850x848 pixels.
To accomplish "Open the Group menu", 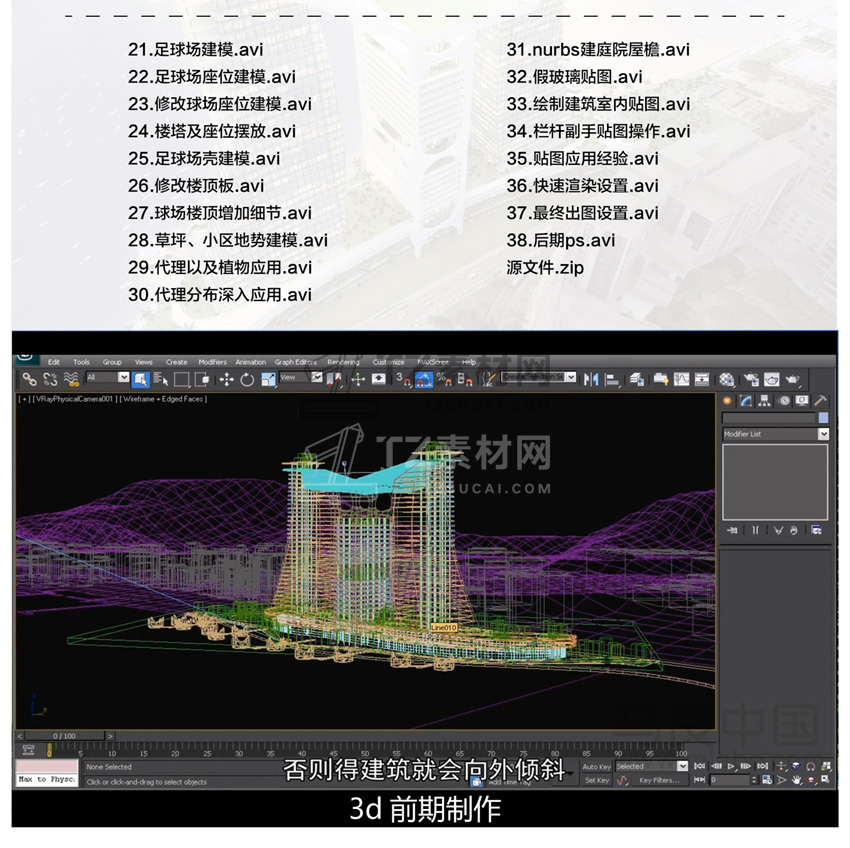I will click(112, 362).
